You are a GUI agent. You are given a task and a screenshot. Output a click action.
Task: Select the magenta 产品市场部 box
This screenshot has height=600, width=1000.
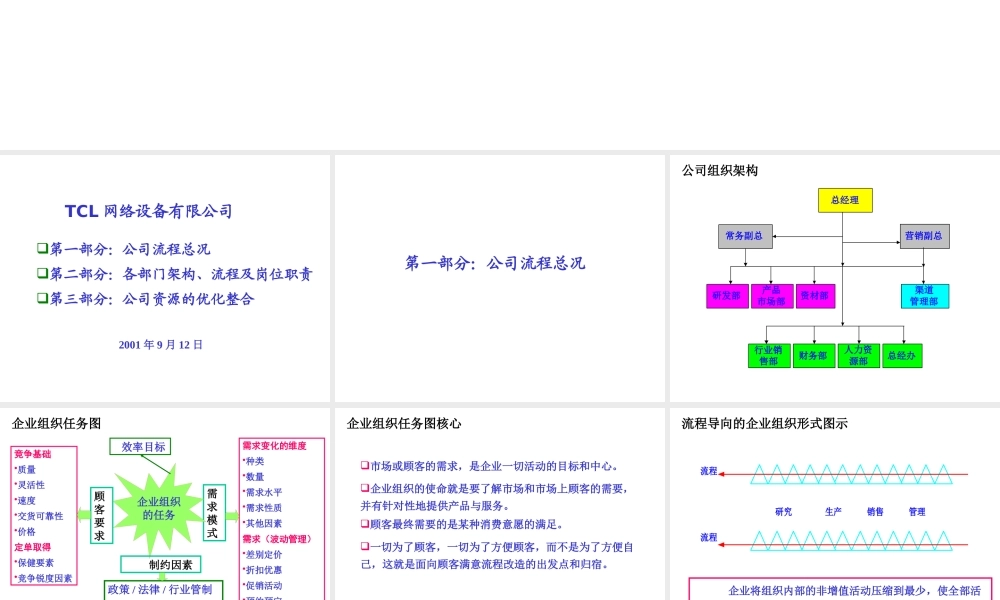click(x=772, y=296)
